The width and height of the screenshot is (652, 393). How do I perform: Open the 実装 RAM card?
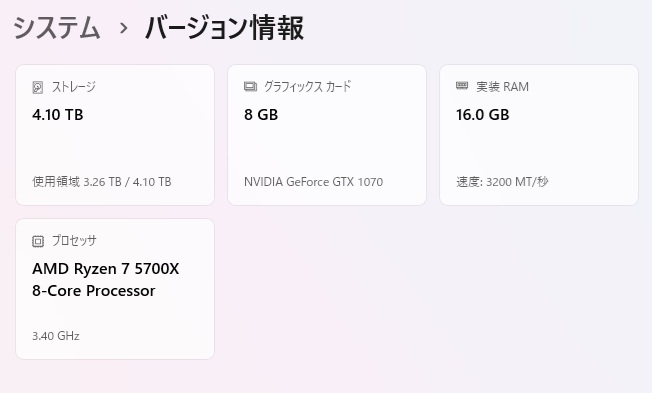[539, 135]
